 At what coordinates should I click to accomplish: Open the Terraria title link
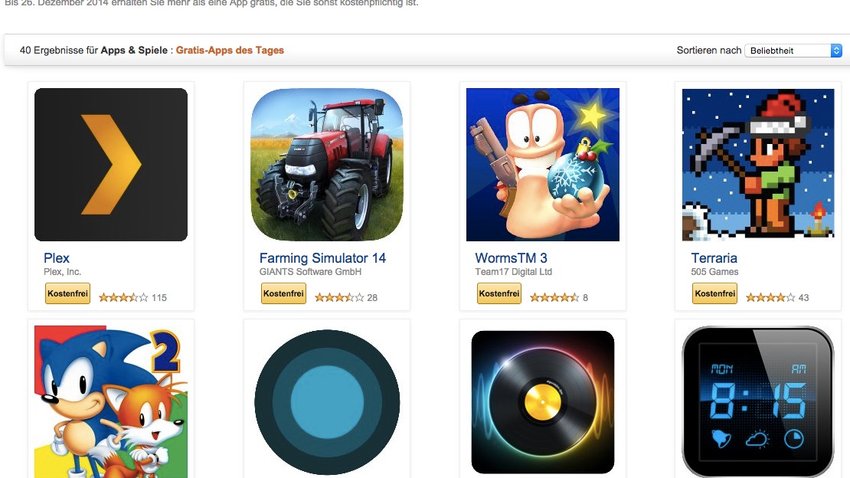point(714,258)
